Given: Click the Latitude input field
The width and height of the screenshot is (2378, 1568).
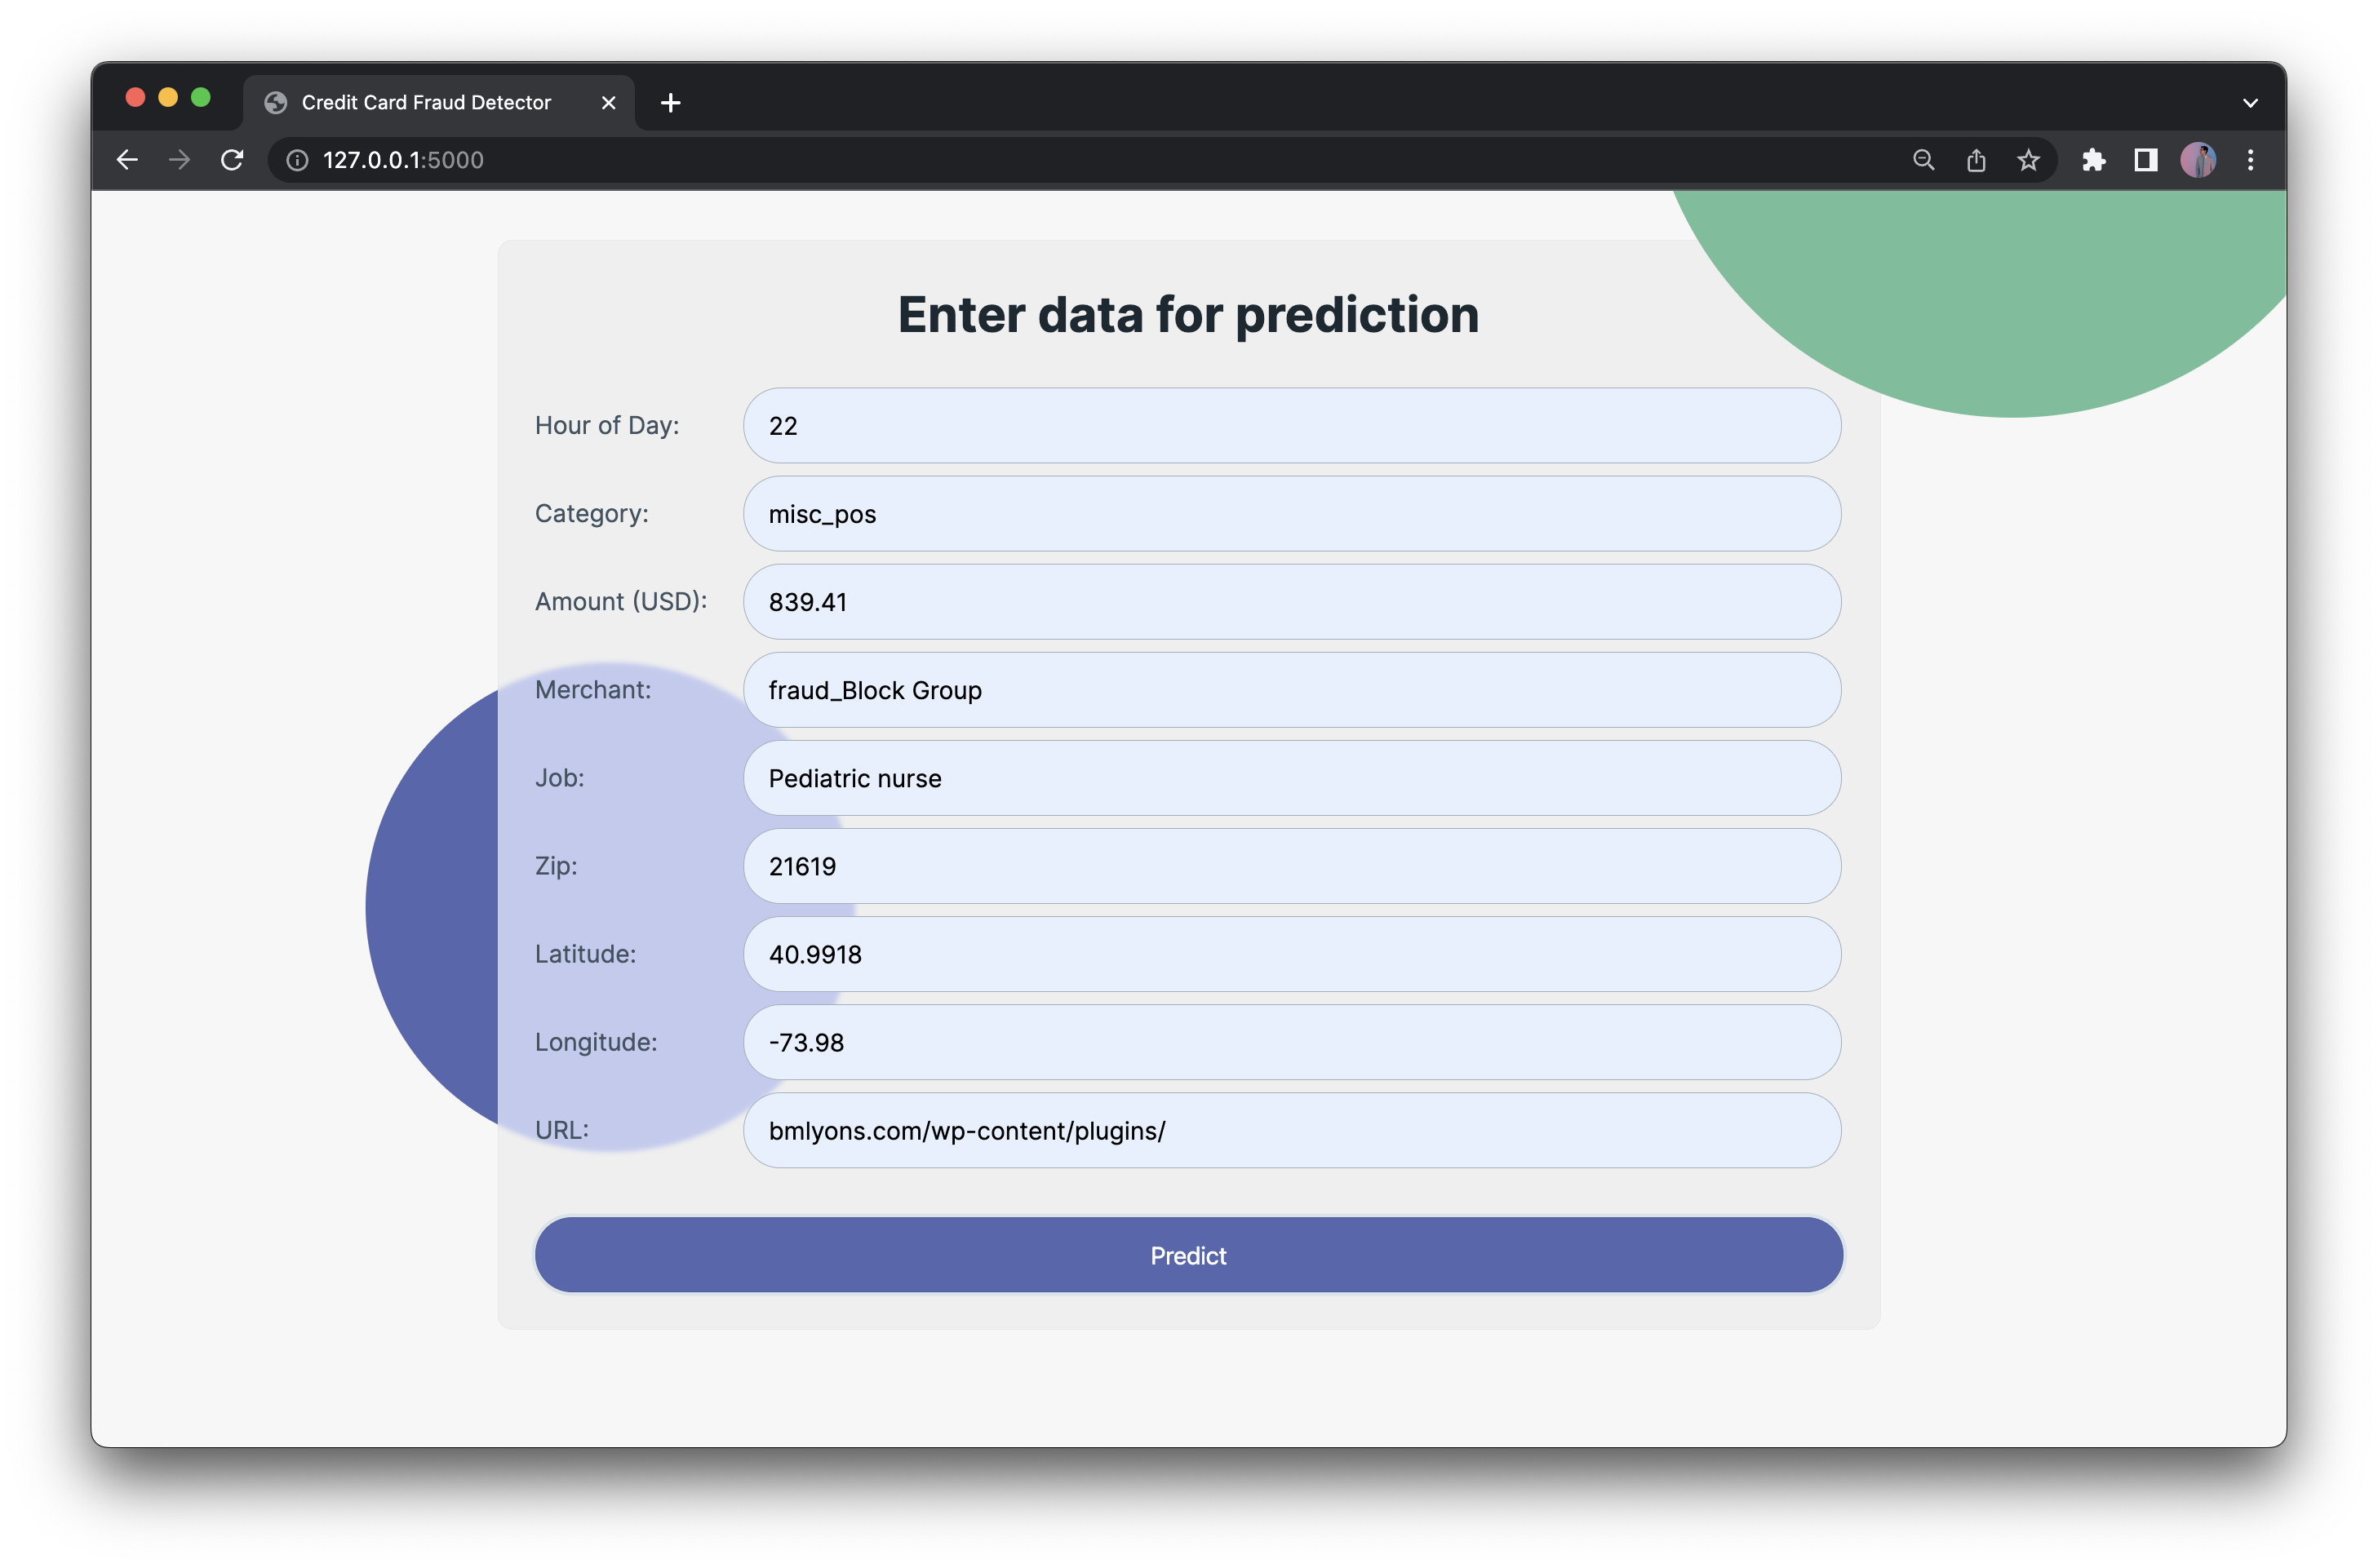Looking at the screenshot, I should (x=1292, y=953).
